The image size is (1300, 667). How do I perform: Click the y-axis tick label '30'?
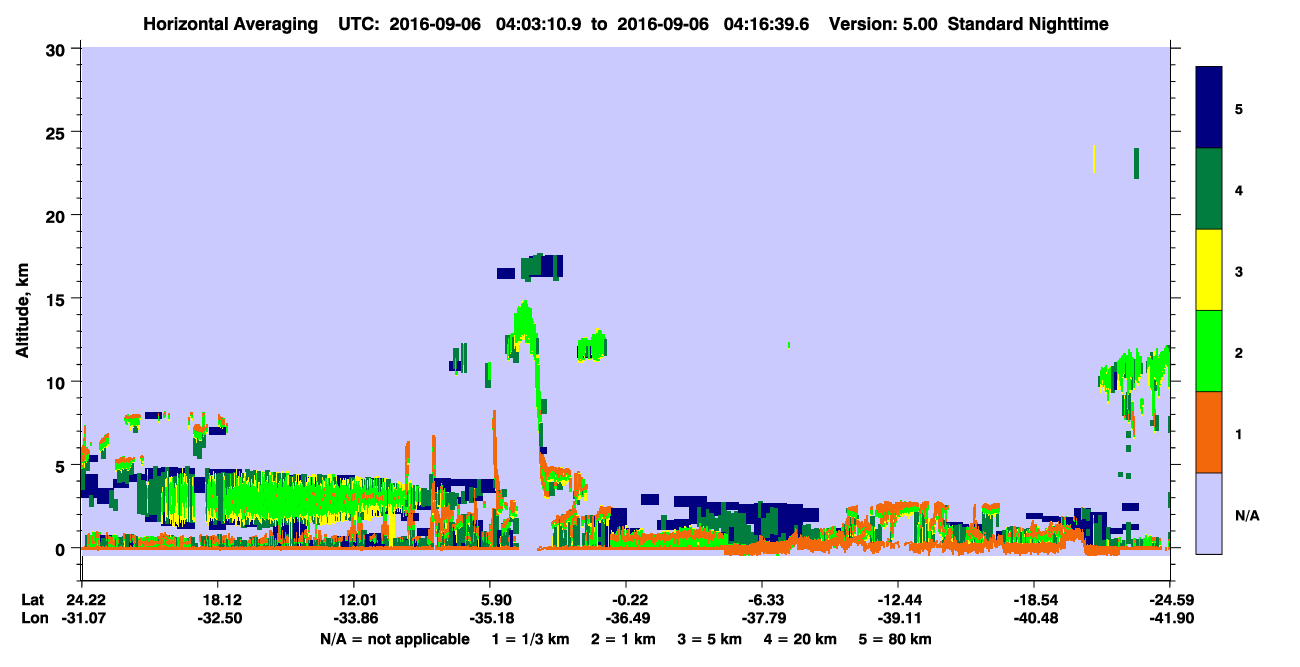(58, 49)
